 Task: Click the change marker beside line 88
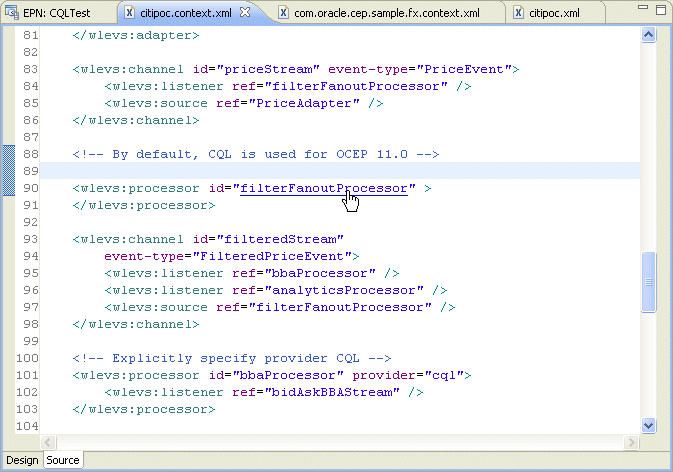(9, 171)
